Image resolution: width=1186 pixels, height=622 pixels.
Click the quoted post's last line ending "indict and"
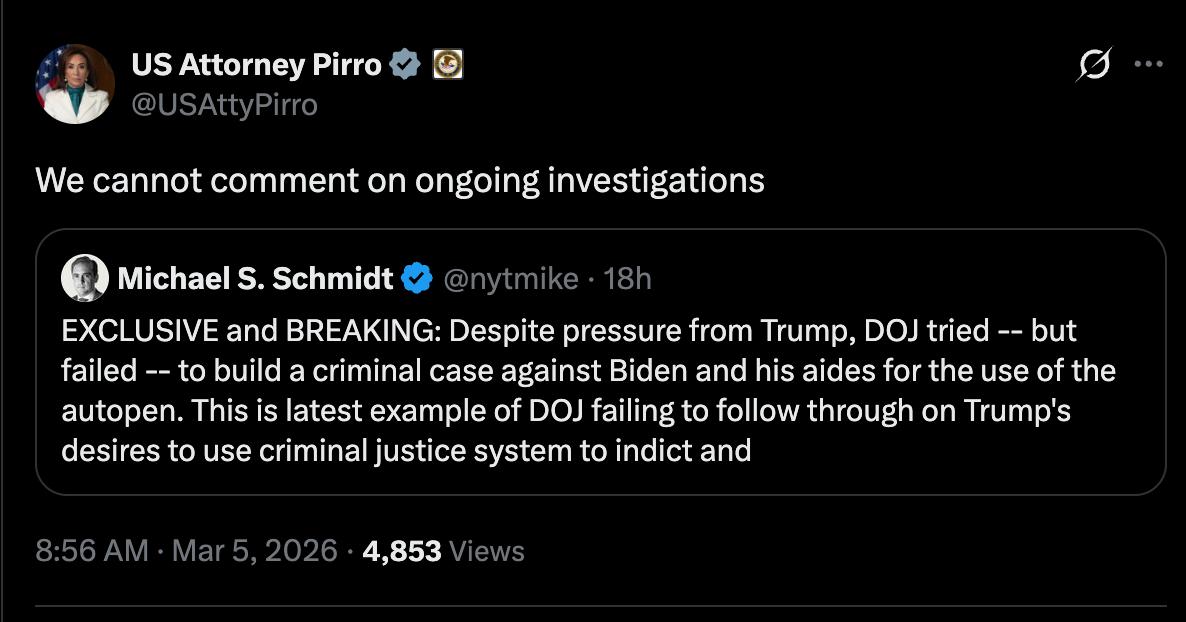point(405,450)
